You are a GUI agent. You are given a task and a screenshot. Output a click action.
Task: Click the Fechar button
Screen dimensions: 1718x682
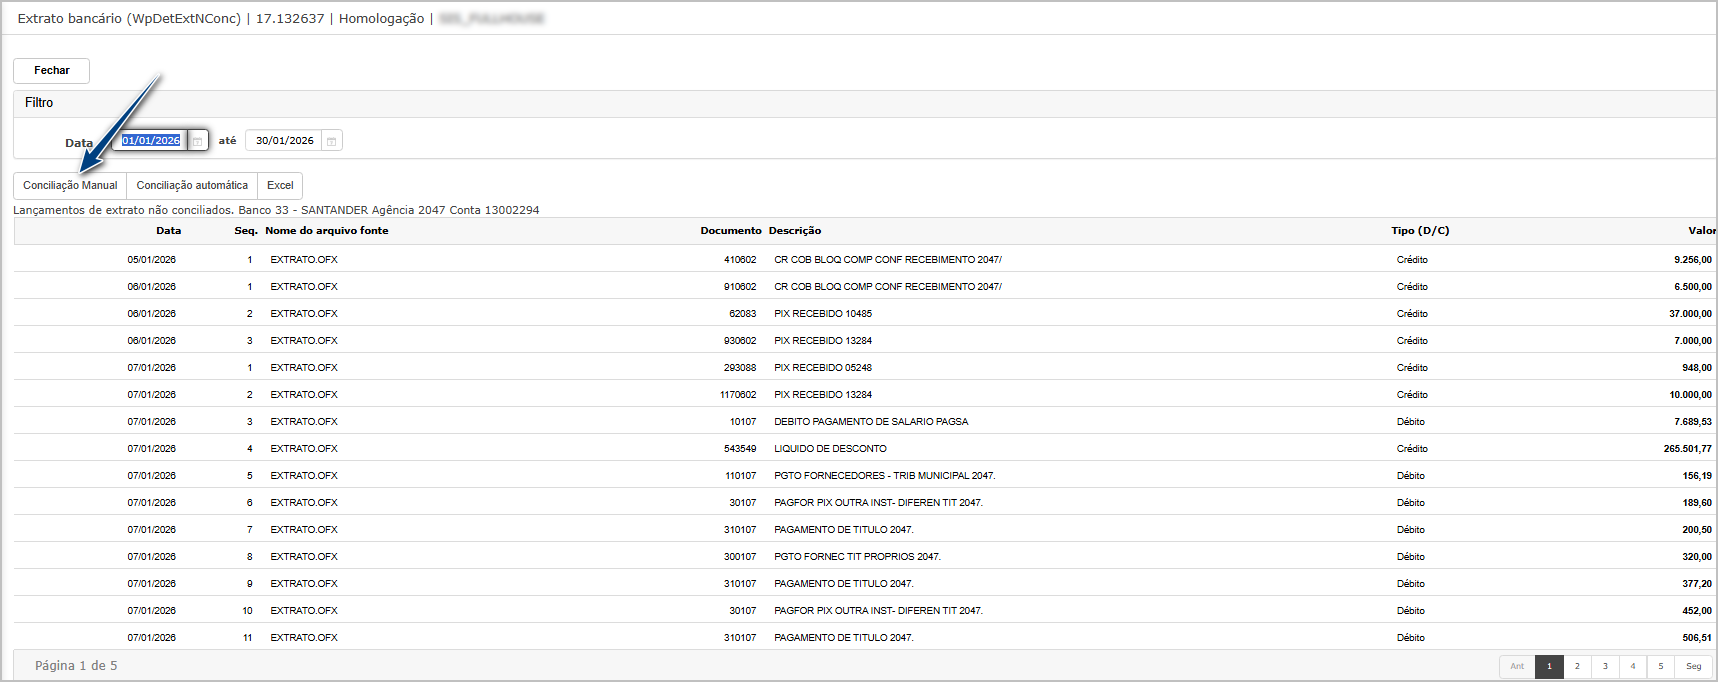(x=52, y=70)
